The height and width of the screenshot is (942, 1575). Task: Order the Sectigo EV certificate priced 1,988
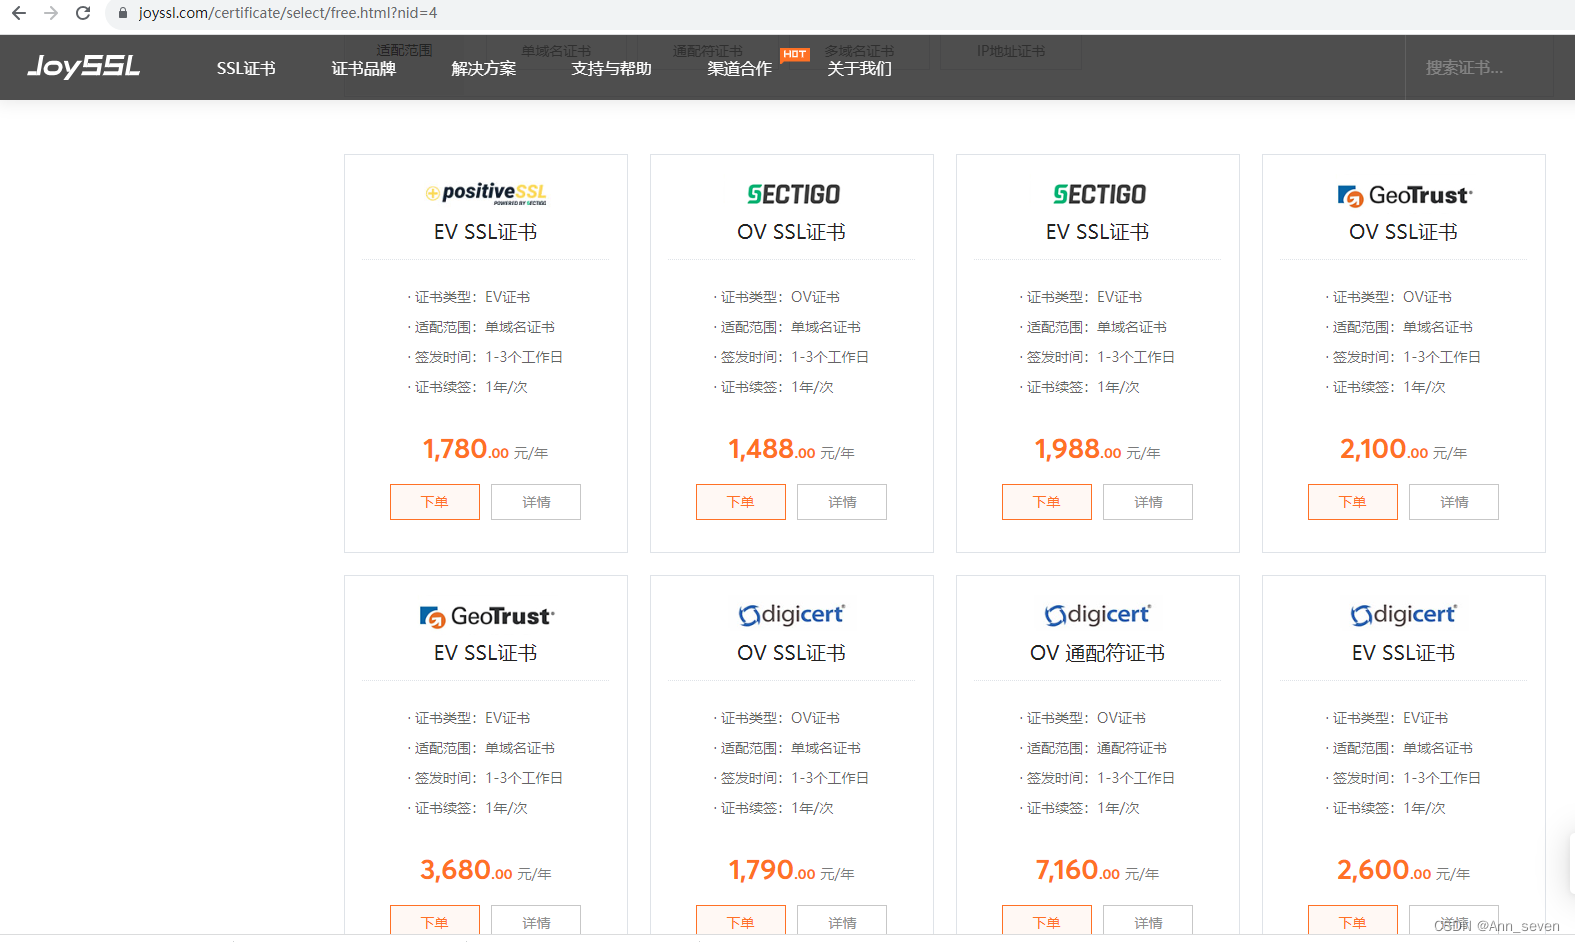(x=1047, y=502)
